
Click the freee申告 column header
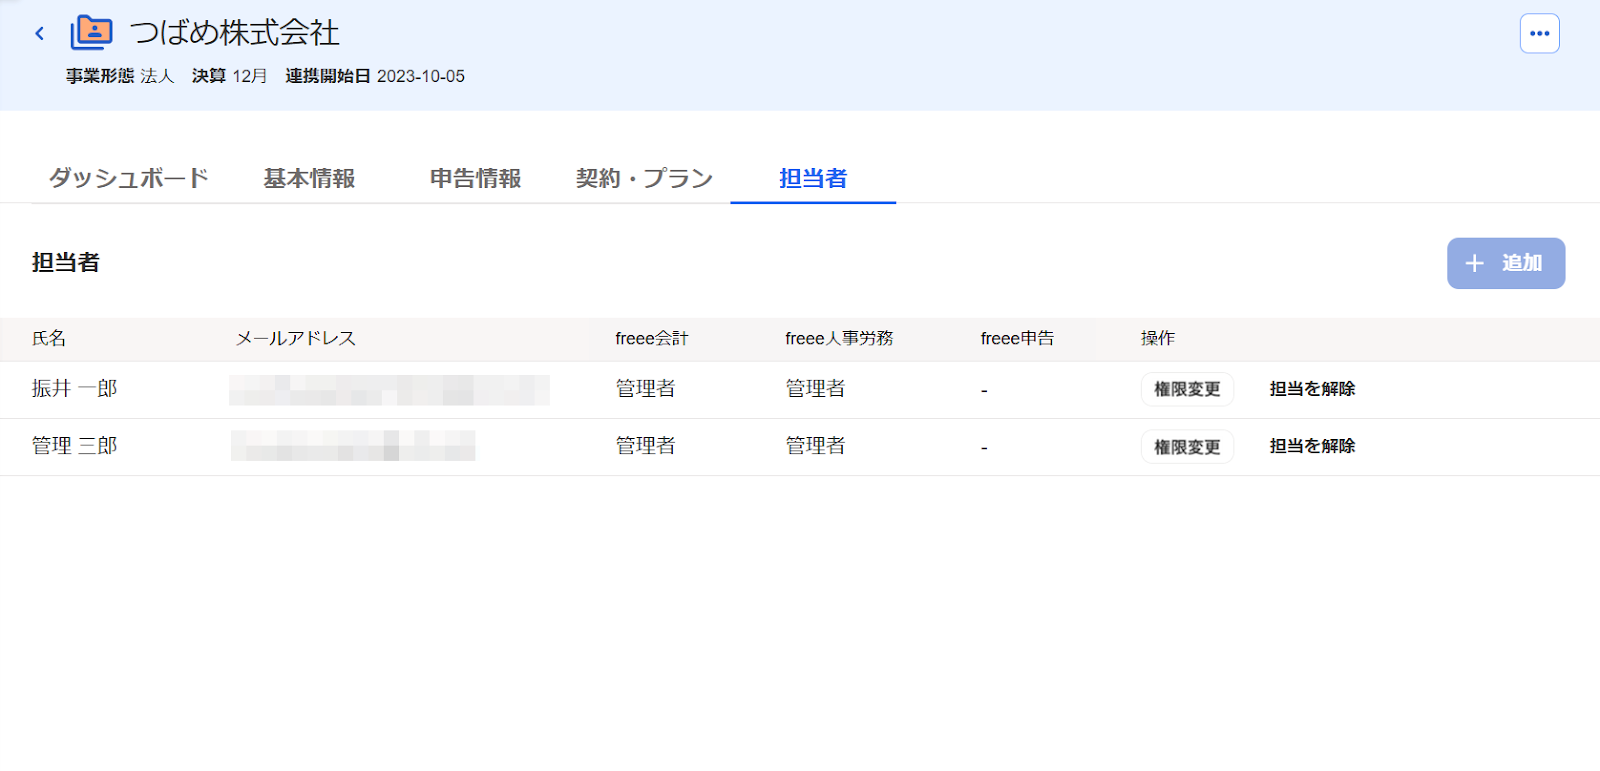pos(1017,338)
